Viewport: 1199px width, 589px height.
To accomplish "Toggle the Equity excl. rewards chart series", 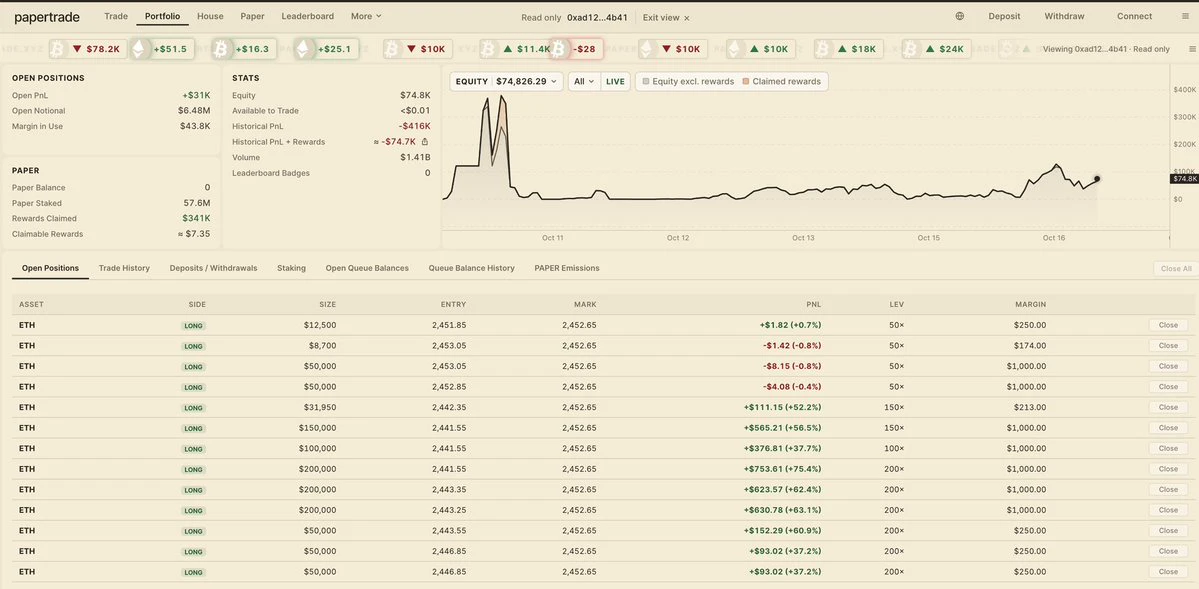I will coord(688,81).
